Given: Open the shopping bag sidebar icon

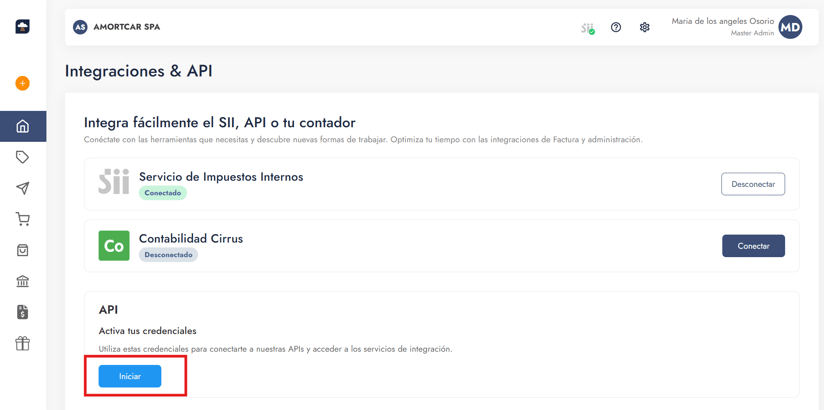Looking at the screenshot, I should 22,250.
